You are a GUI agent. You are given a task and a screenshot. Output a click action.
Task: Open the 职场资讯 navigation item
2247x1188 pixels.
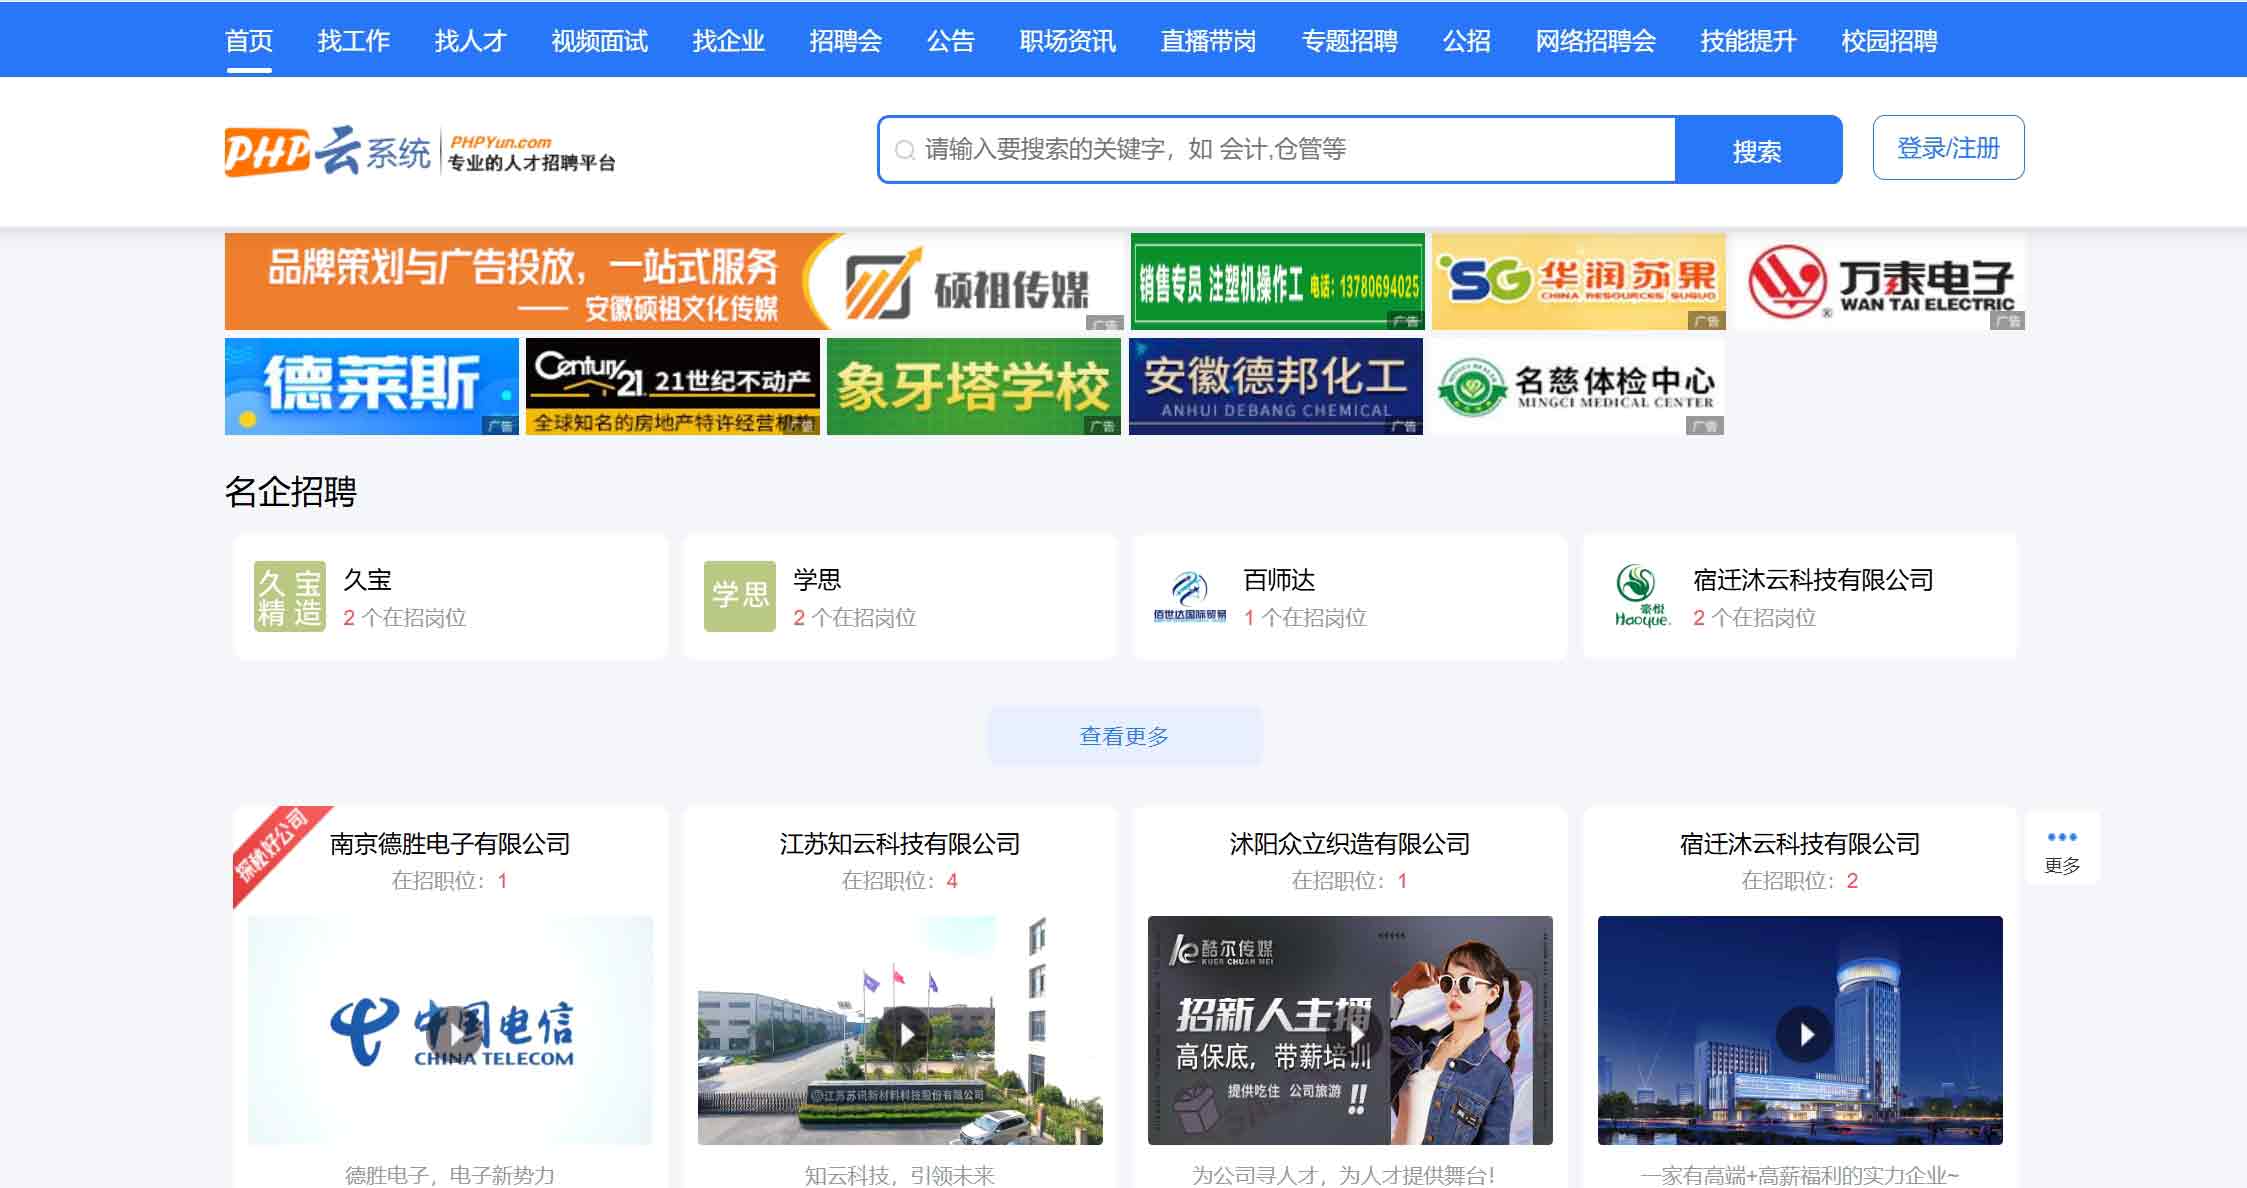(1068, 41)
